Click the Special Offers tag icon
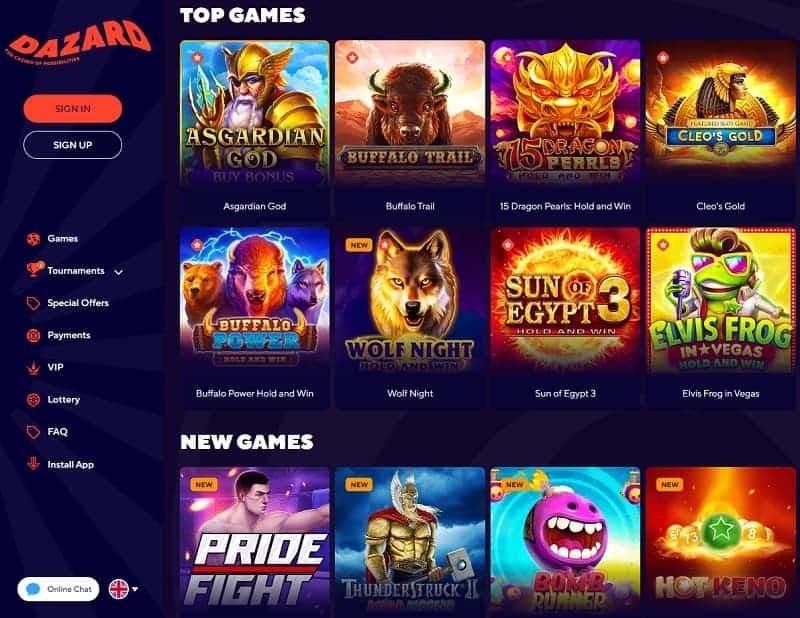Screen dimensions: 800x618 (x=34, y=303)
